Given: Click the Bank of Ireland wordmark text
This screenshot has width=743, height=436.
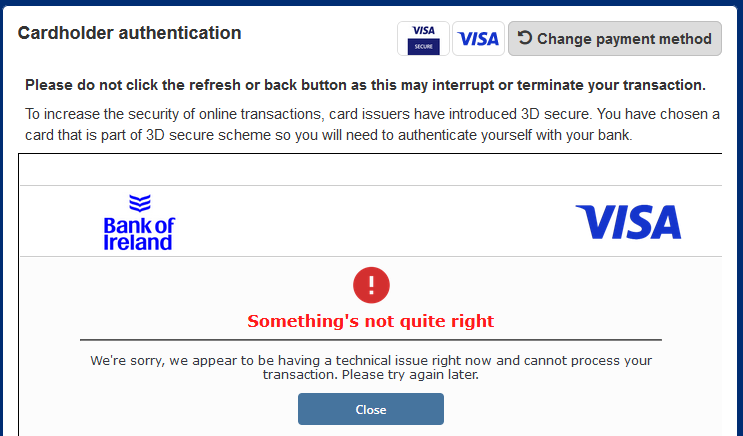Looking at the screenshot, I should [138, 233].
